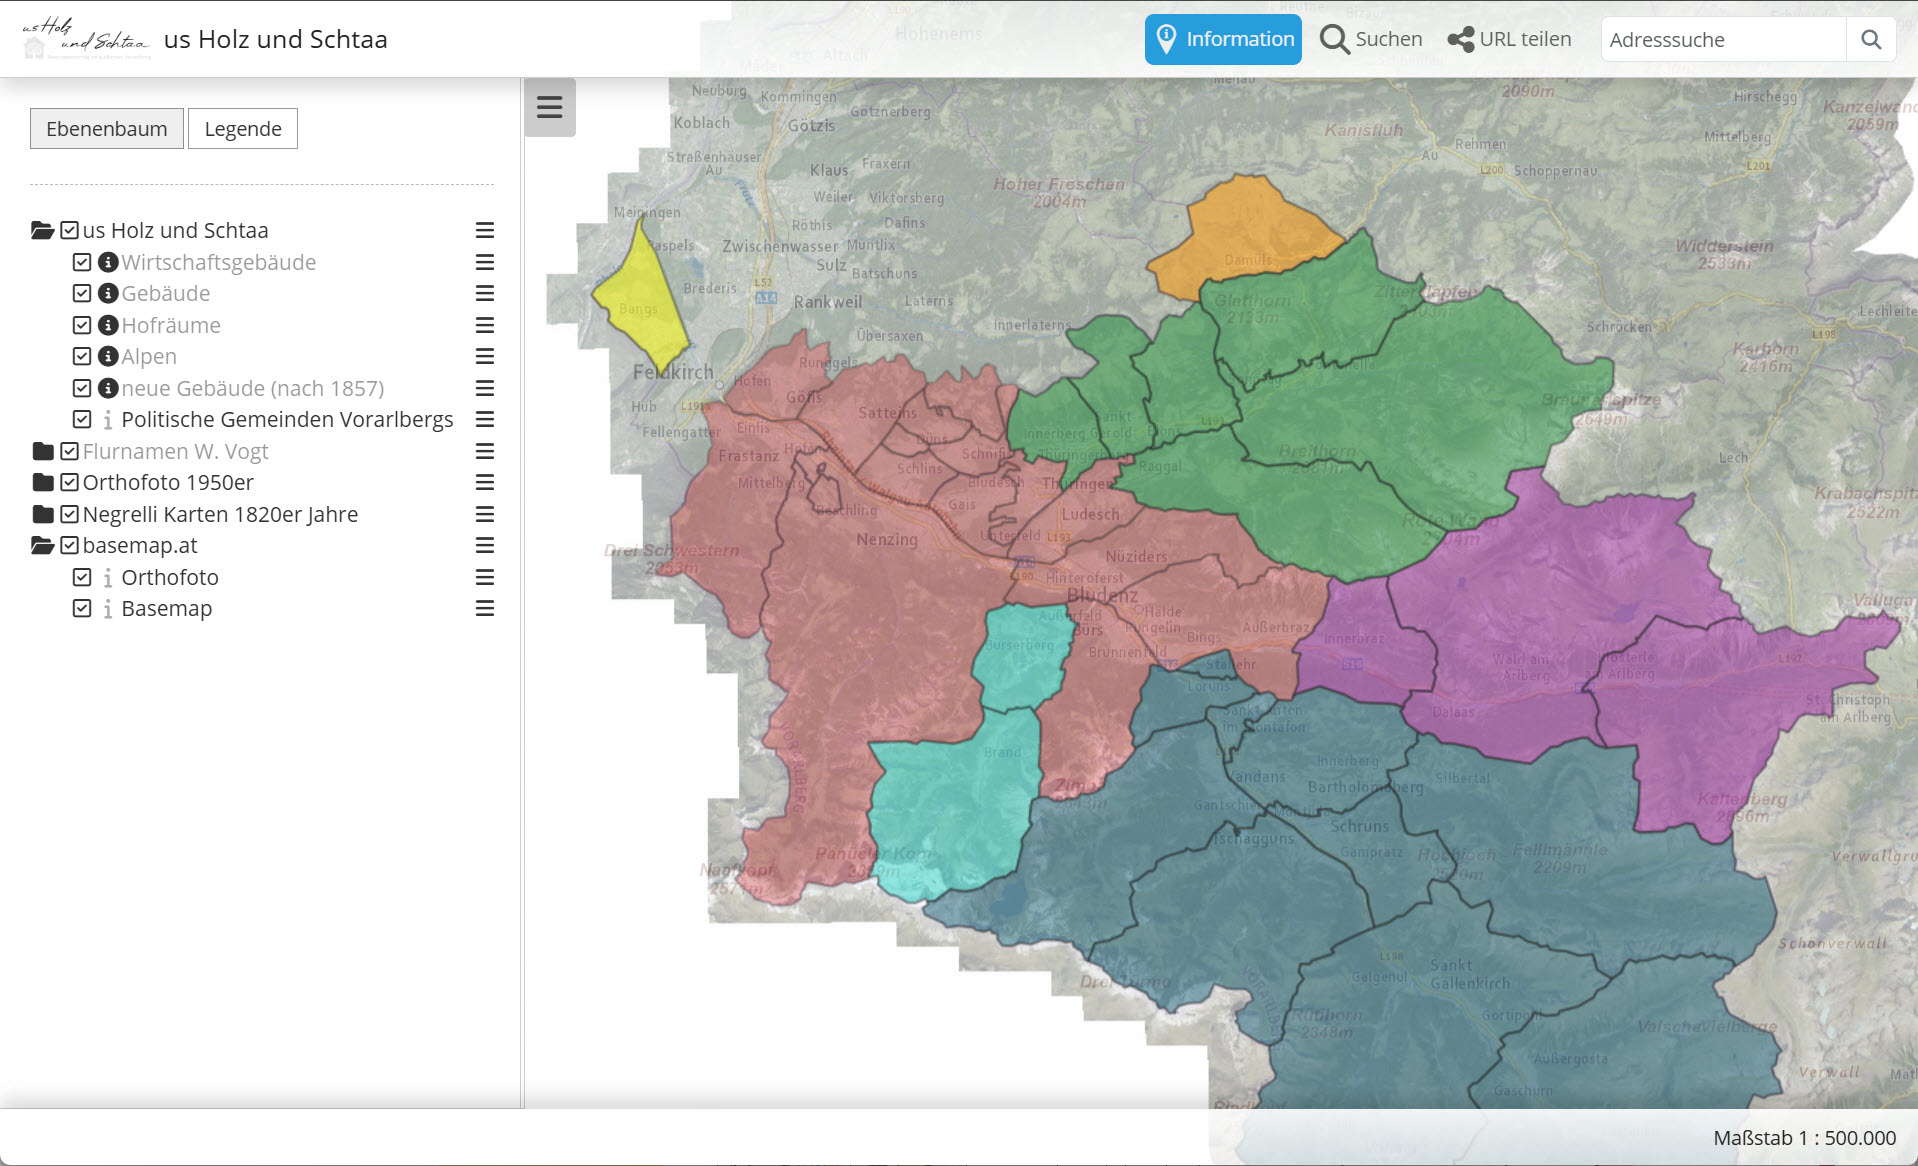Open options menu for Orthofoto 1950er
Image resolution: width=1918 pixels, height=1166 pixels.
tap(485, 482)
